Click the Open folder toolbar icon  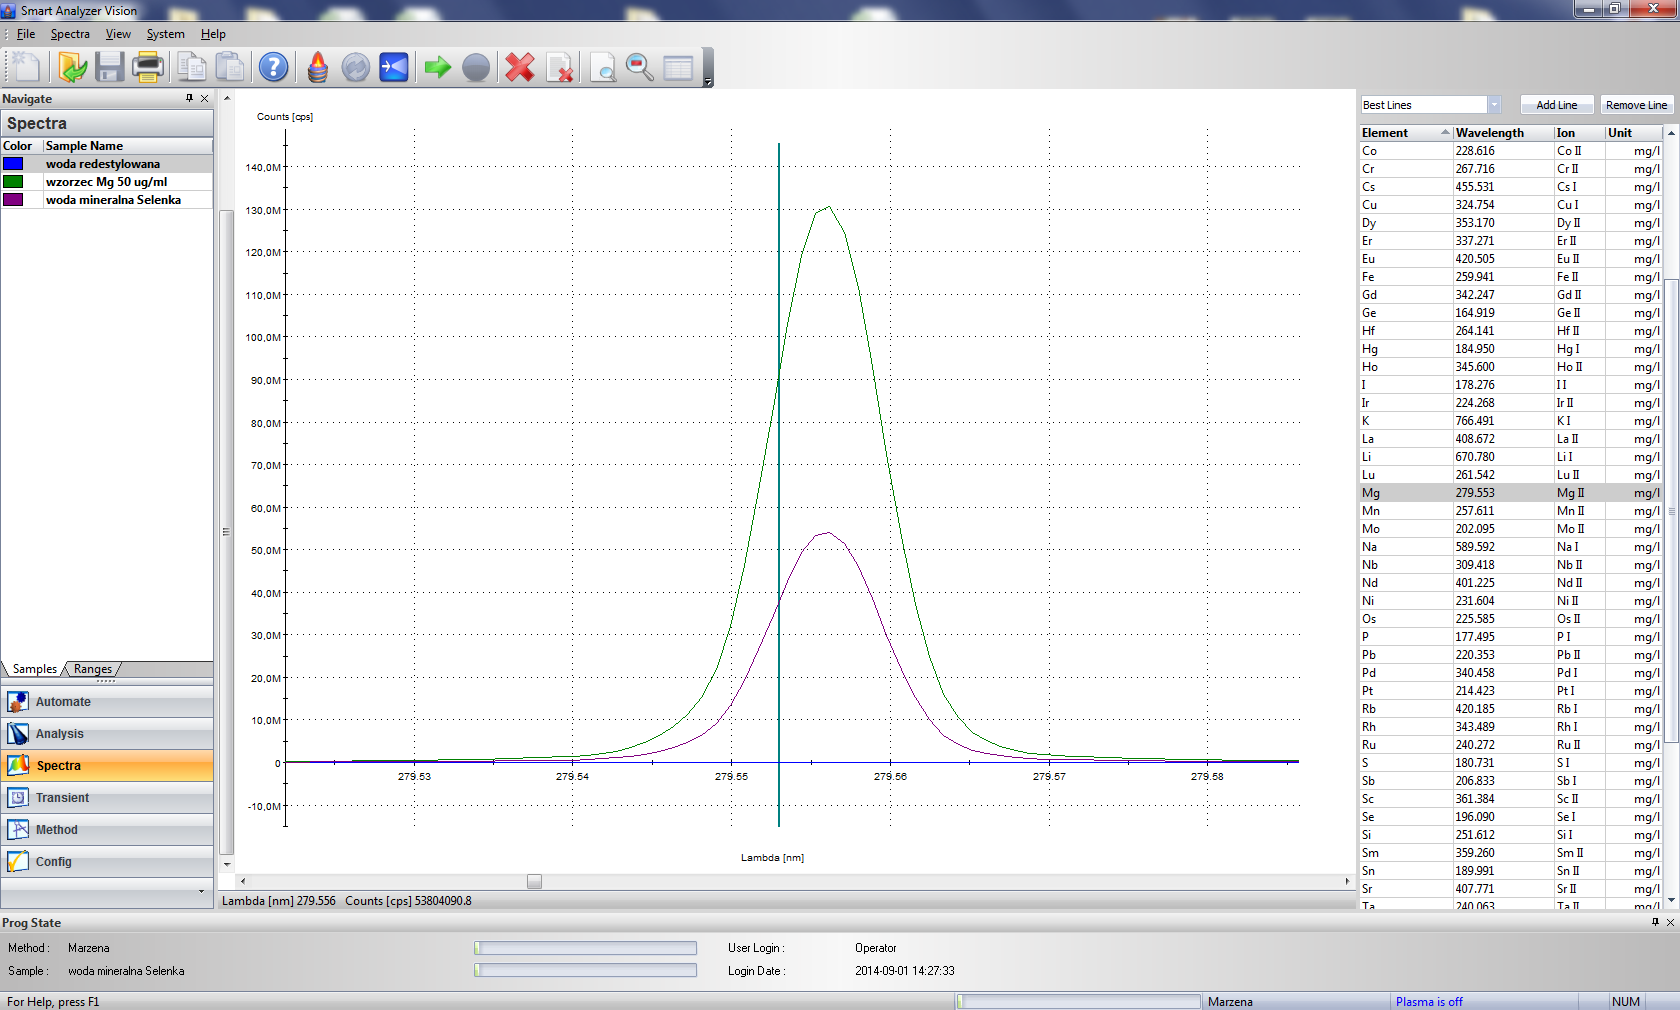72,67
